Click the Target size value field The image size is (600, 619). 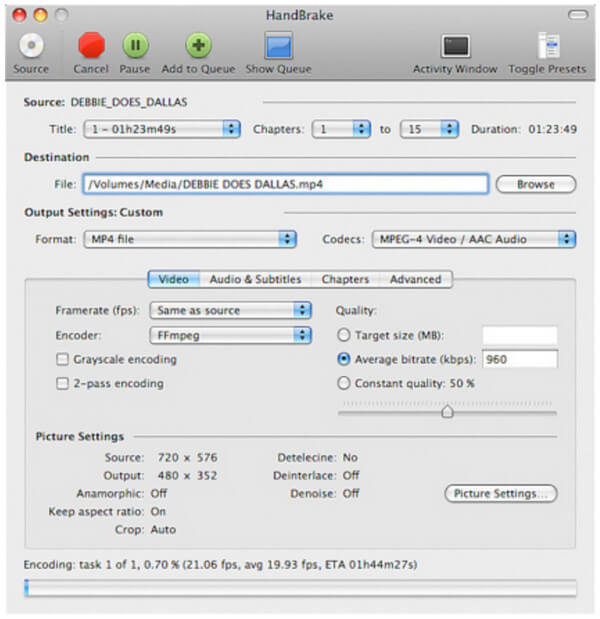[x=520, y=335]
